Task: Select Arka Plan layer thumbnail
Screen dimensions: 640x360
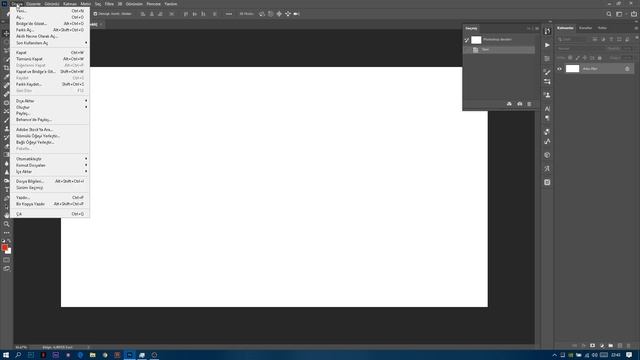Action: pos(572,69)
